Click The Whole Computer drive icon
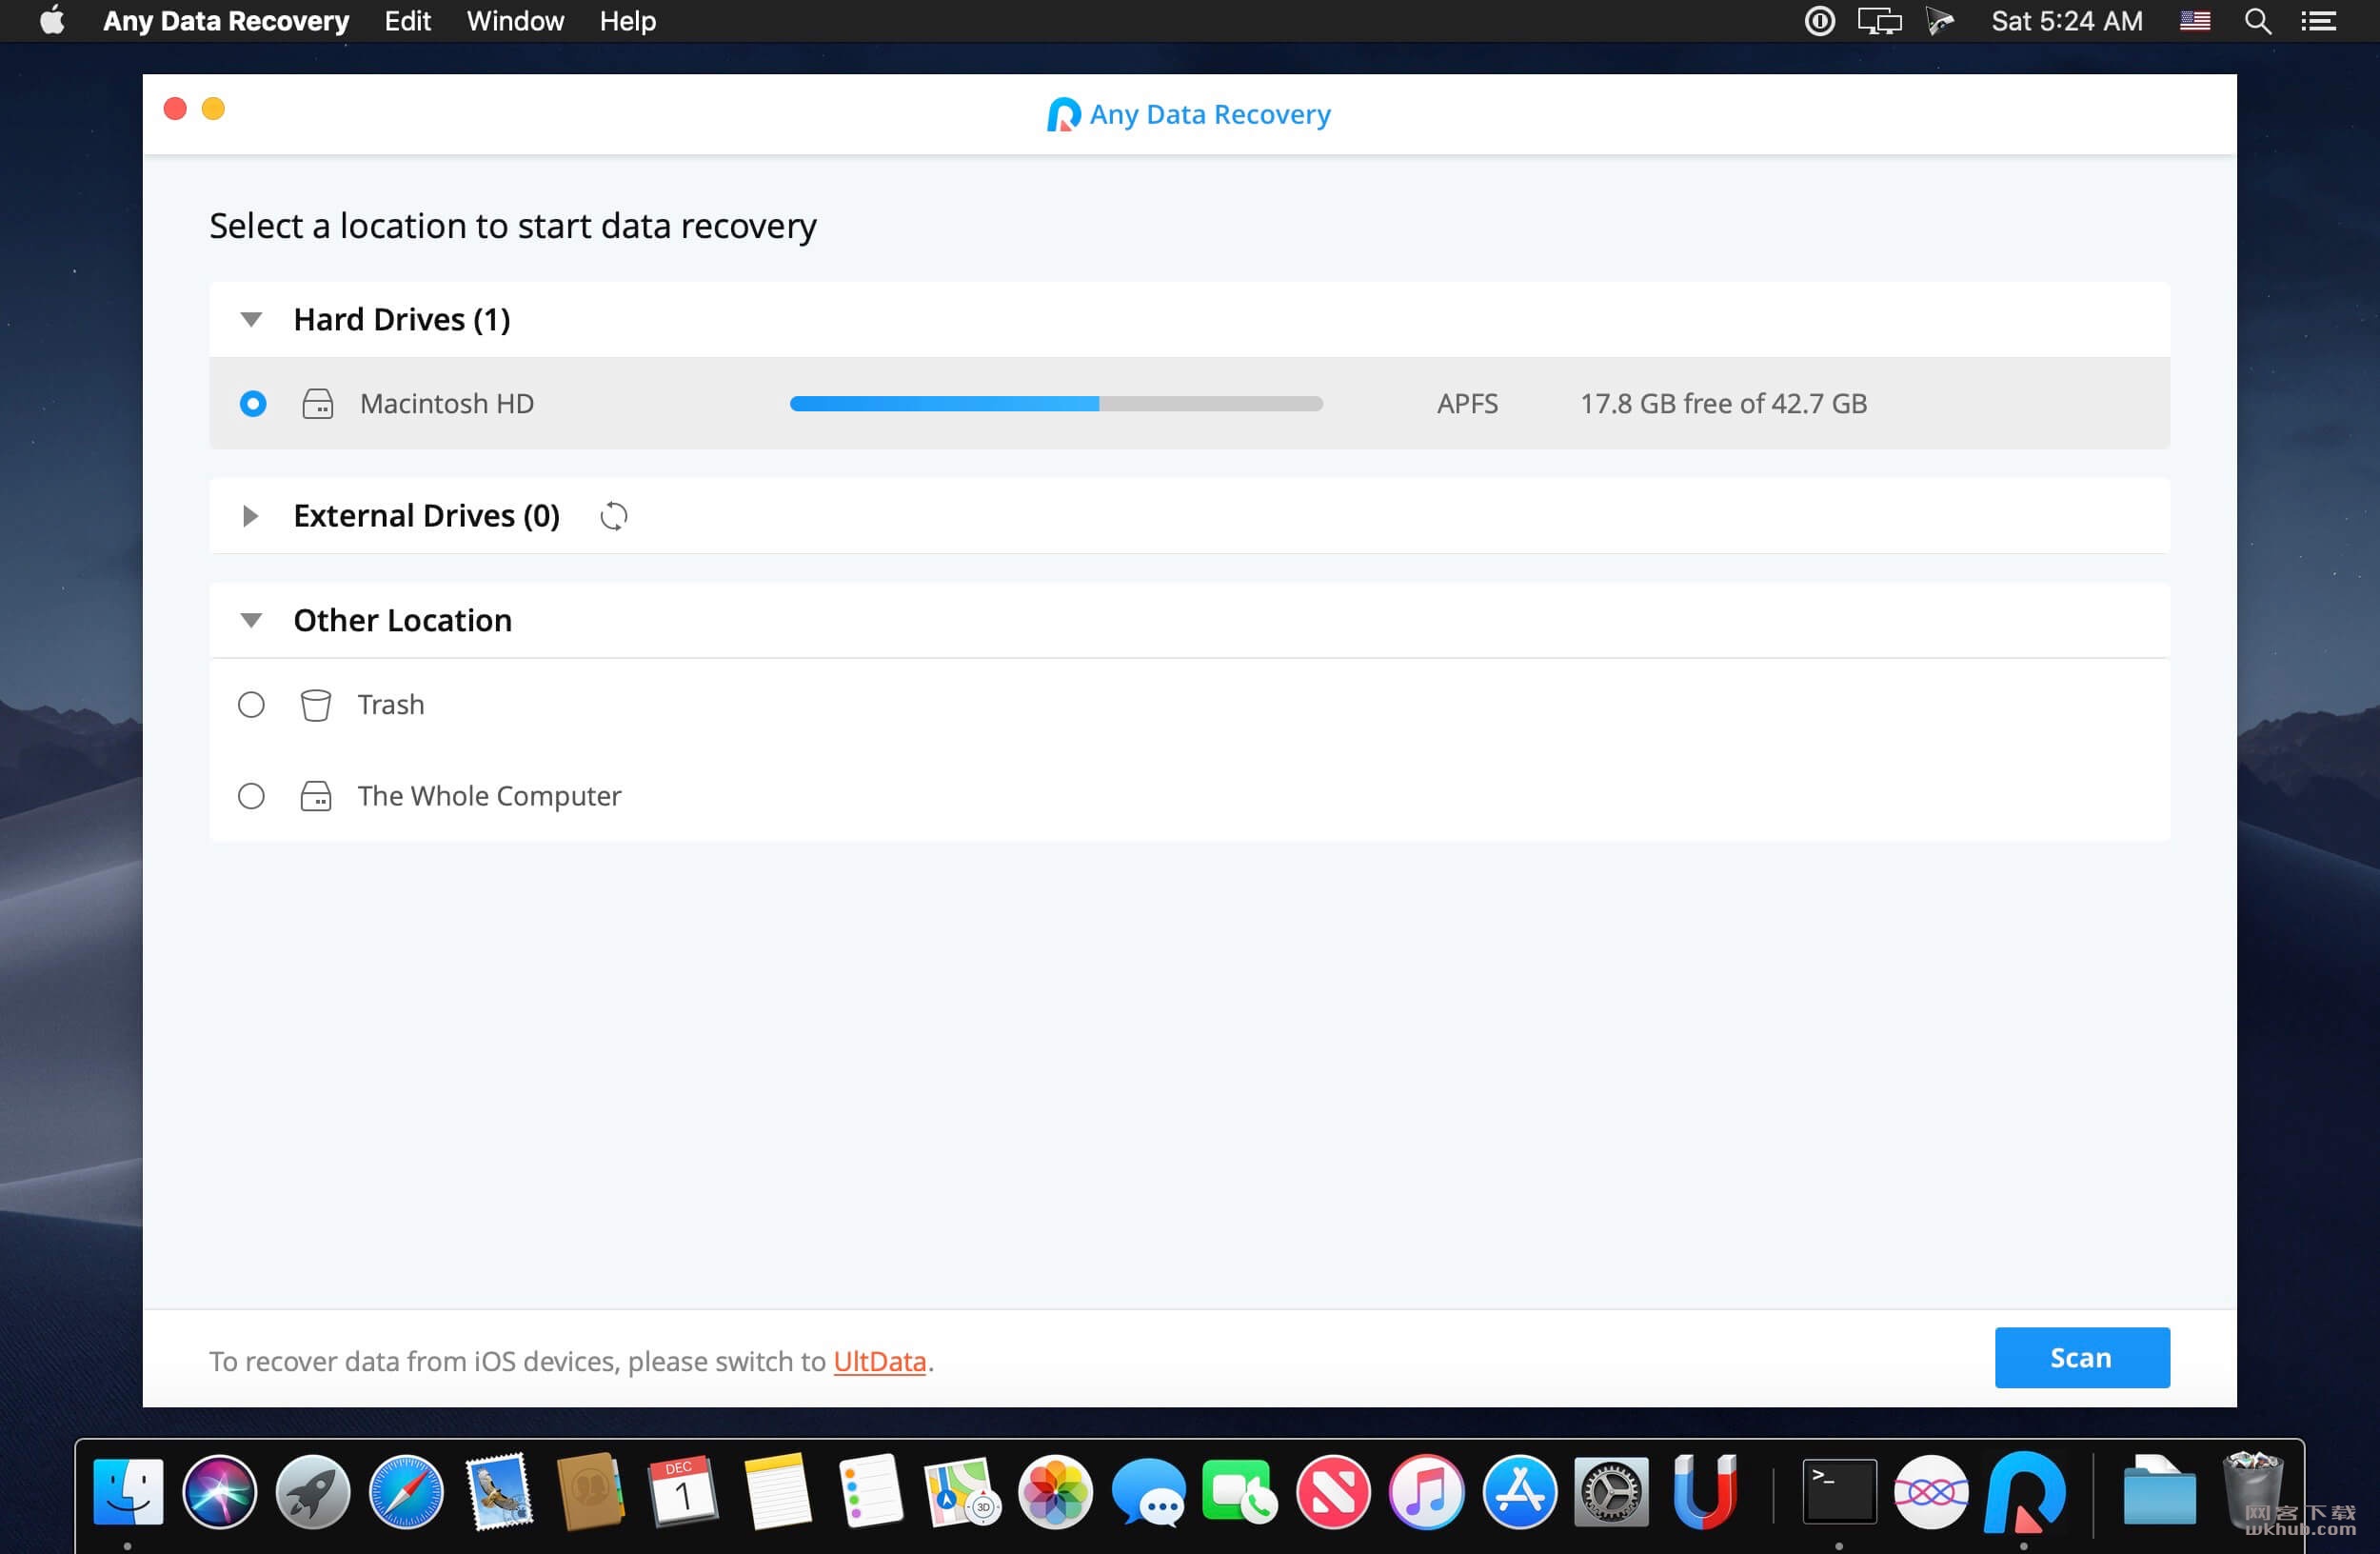This screenshot has height=1554, width=2380. [x=316, y=796]
